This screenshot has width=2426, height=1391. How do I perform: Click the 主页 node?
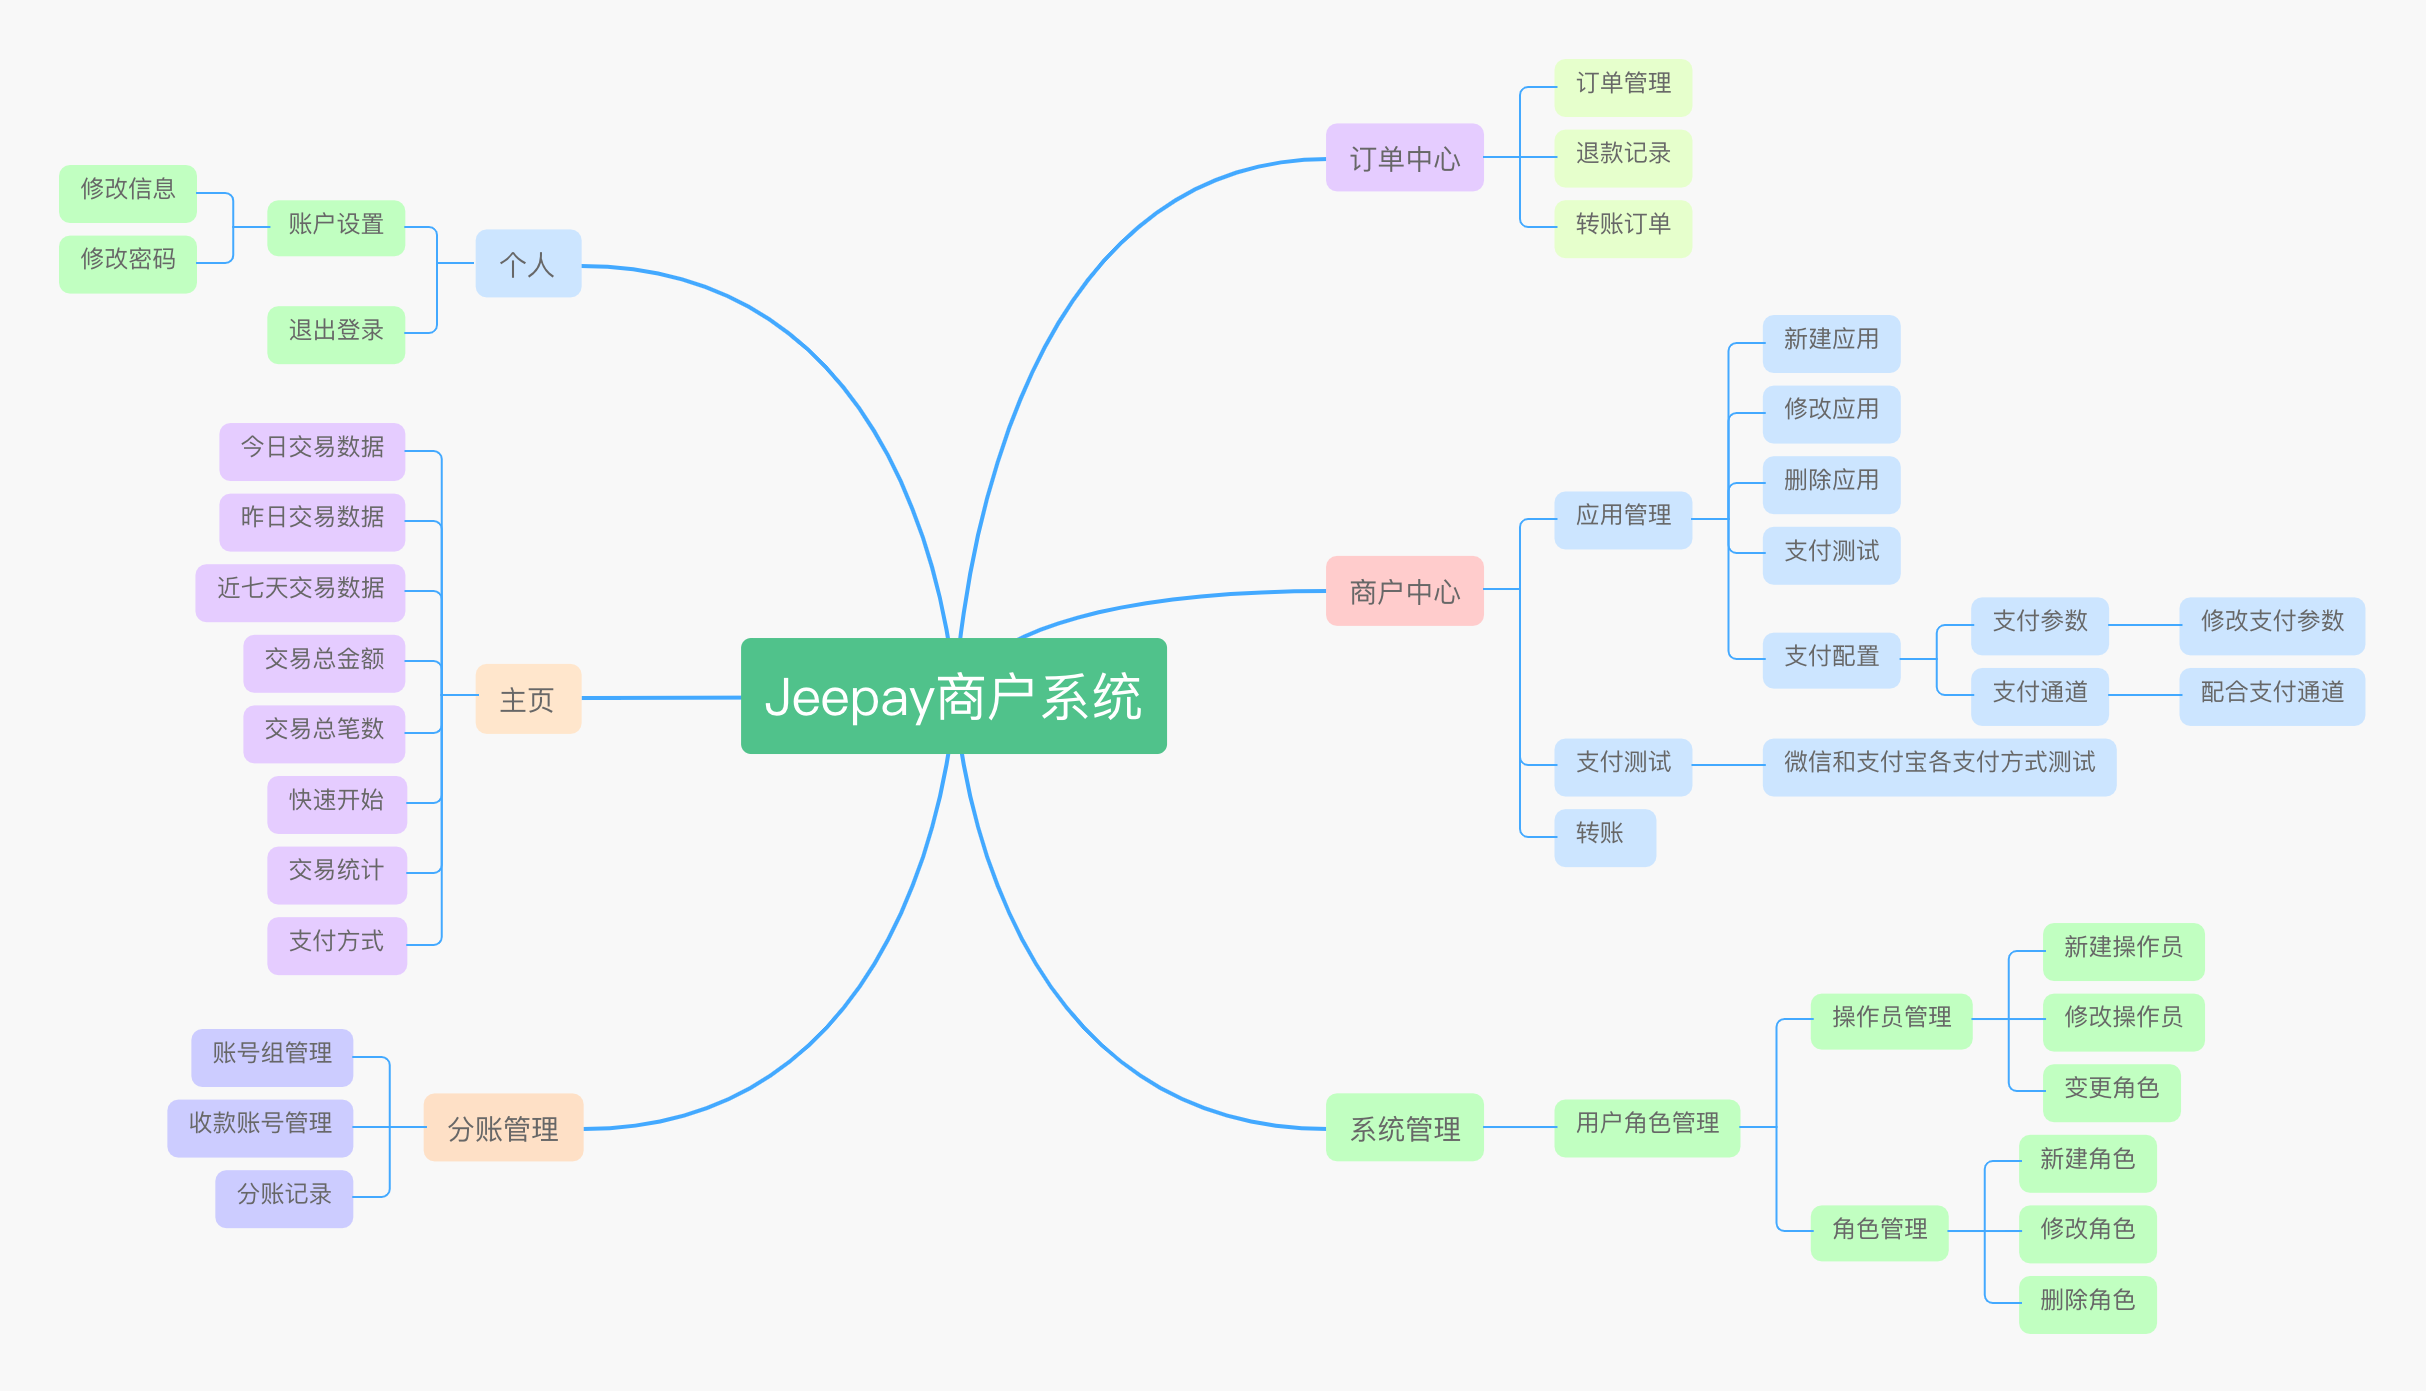(527, 699)
